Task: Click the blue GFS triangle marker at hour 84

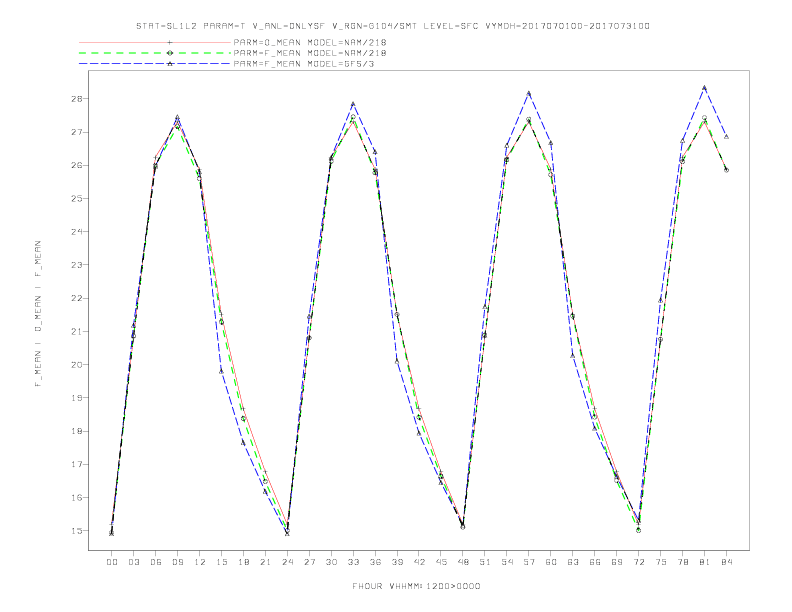Action: (726, 136)
